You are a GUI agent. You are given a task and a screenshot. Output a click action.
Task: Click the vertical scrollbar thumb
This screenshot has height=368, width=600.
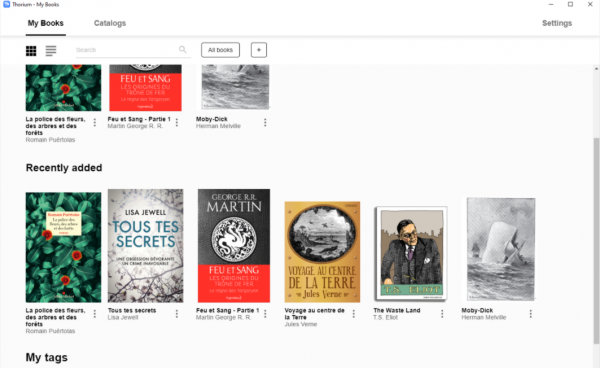point(596,241)
